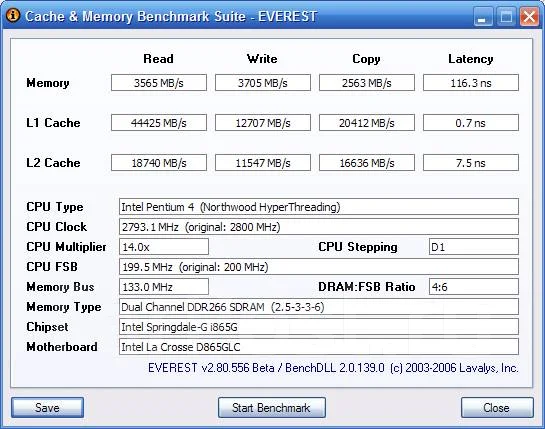Select L1 Cache Copy value 20412 MB/s
This screenshot has width=545, height=429.
[367, 123]
